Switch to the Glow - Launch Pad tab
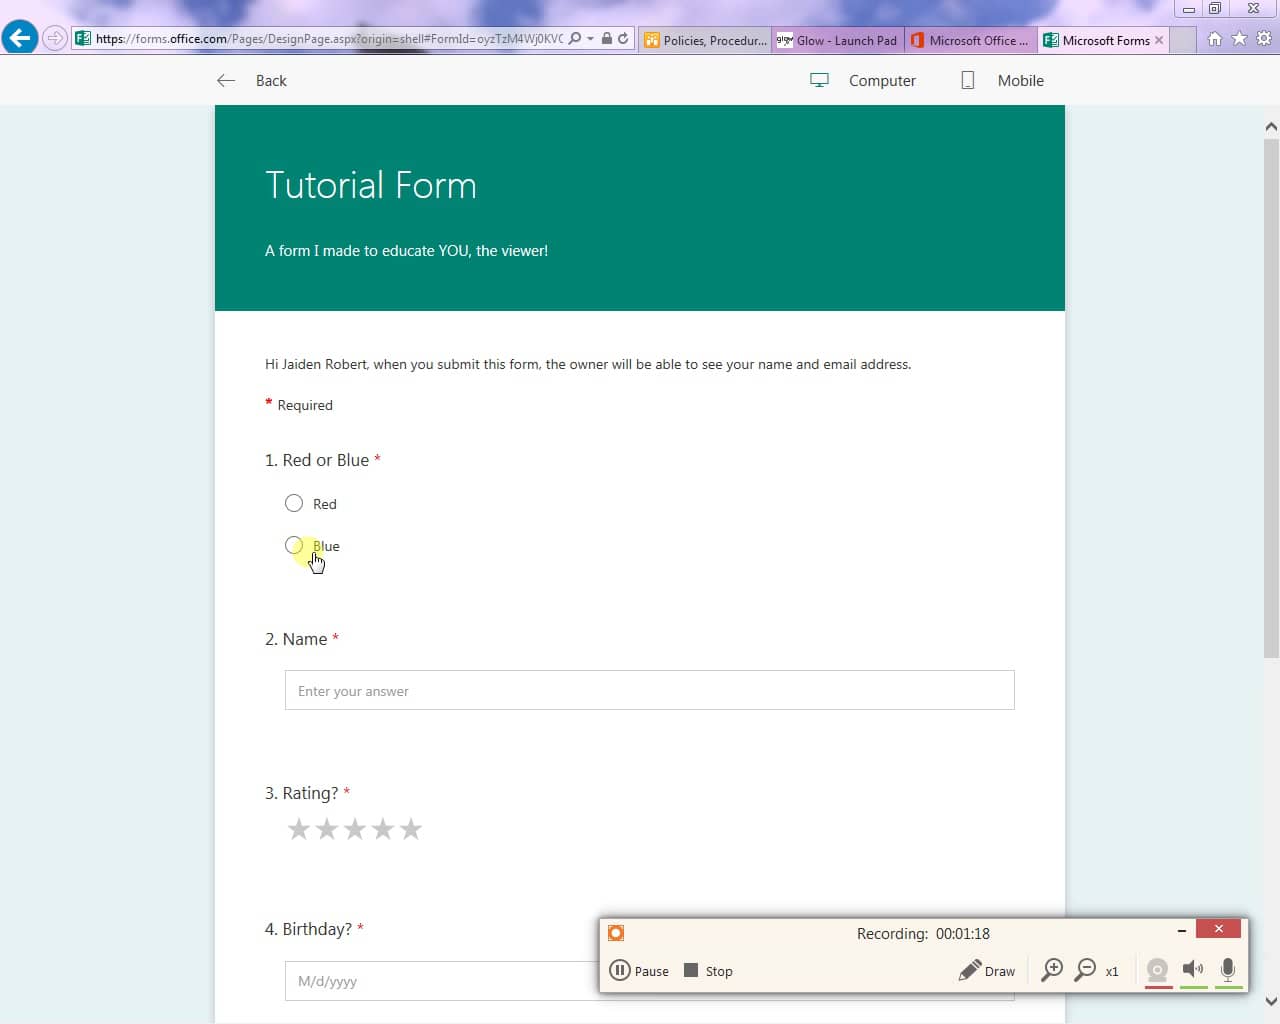Viewport: 1280px width, 1024px height. (837, 40)
